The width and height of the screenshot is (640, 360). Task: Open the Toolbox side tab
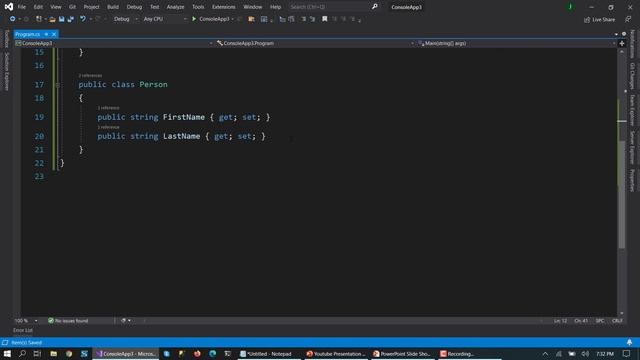tap(7, 39)
